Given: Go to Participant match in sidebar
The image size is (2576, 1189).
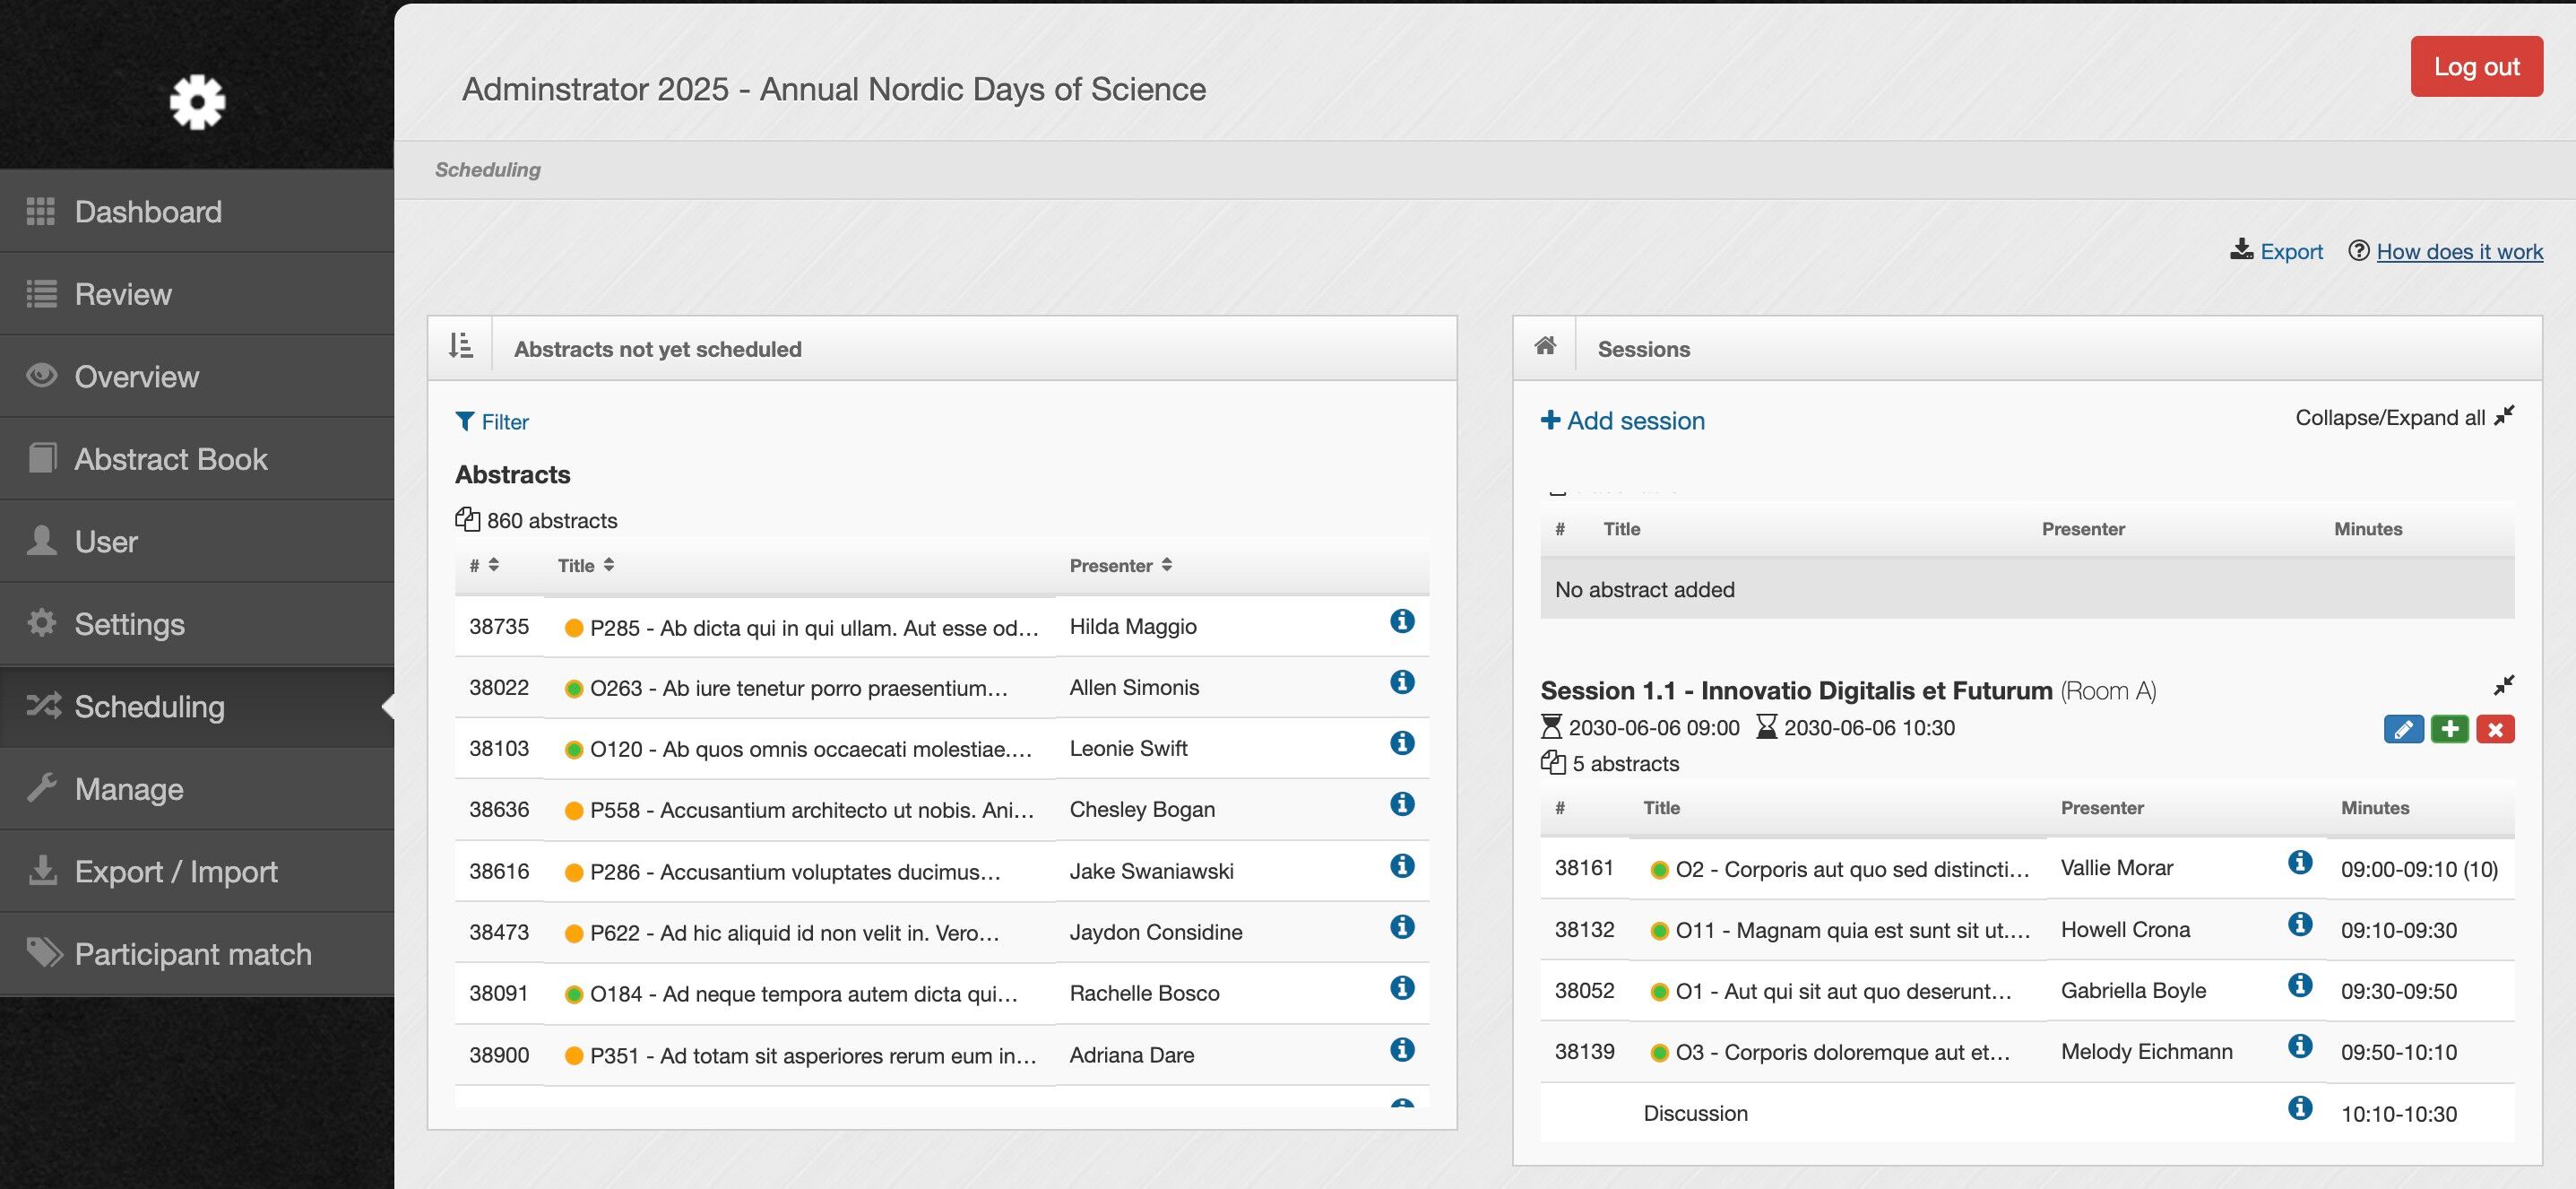Looking at the screenshot, I should (193, 954).
